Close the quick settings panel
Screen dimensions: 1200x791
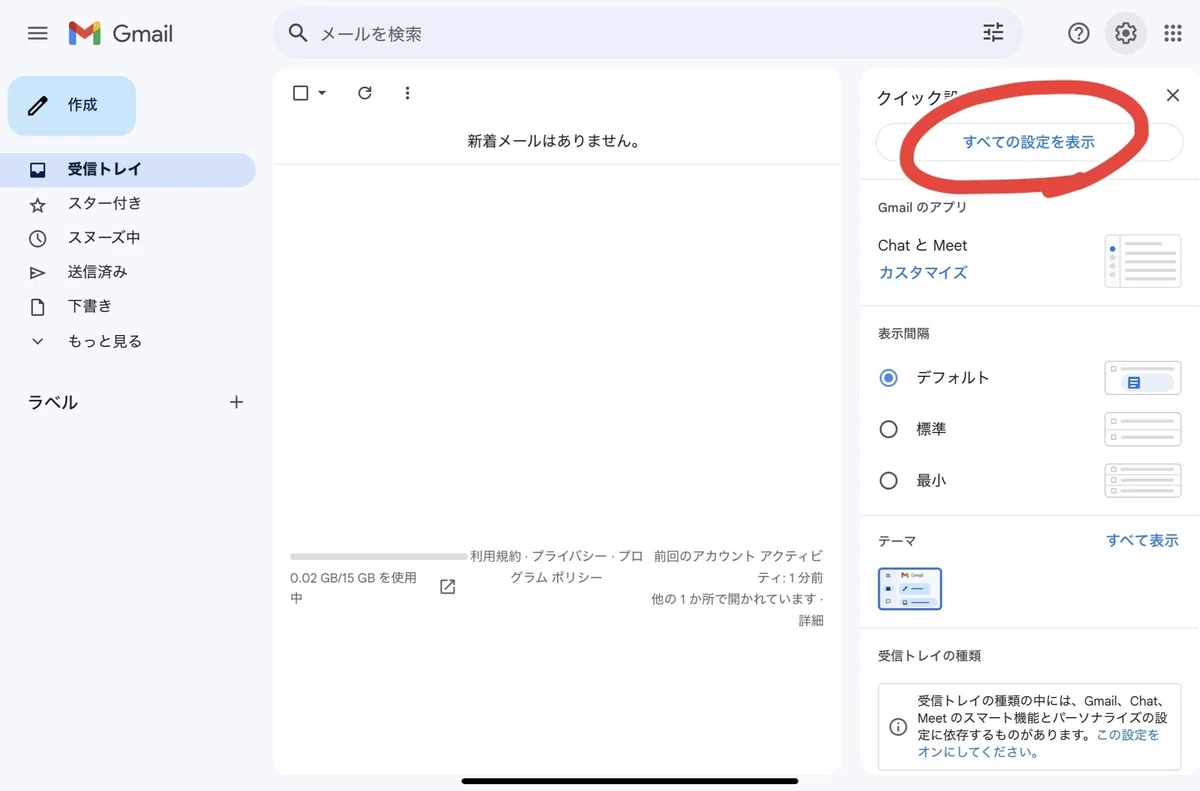click(x=1173, y=95)
